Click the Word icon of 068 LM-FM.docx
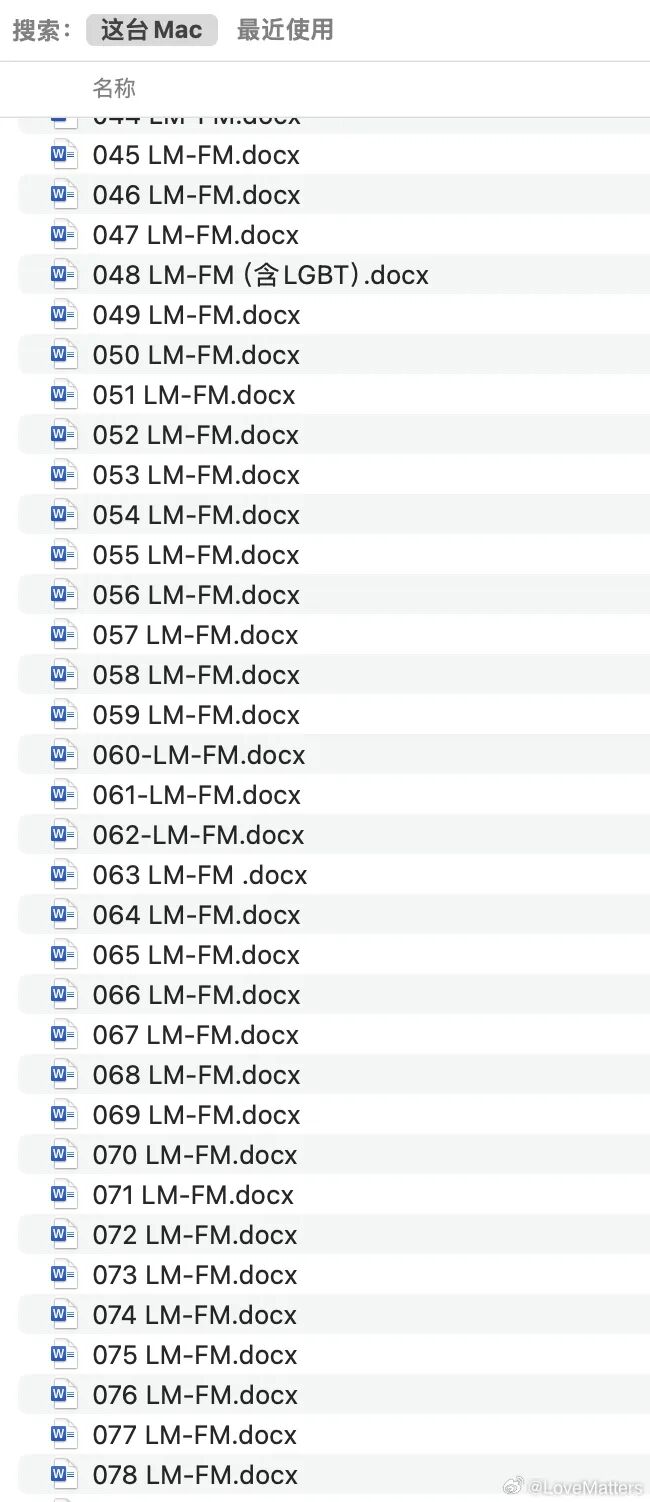The image size is (650, 1502). tap(64, 1075)
